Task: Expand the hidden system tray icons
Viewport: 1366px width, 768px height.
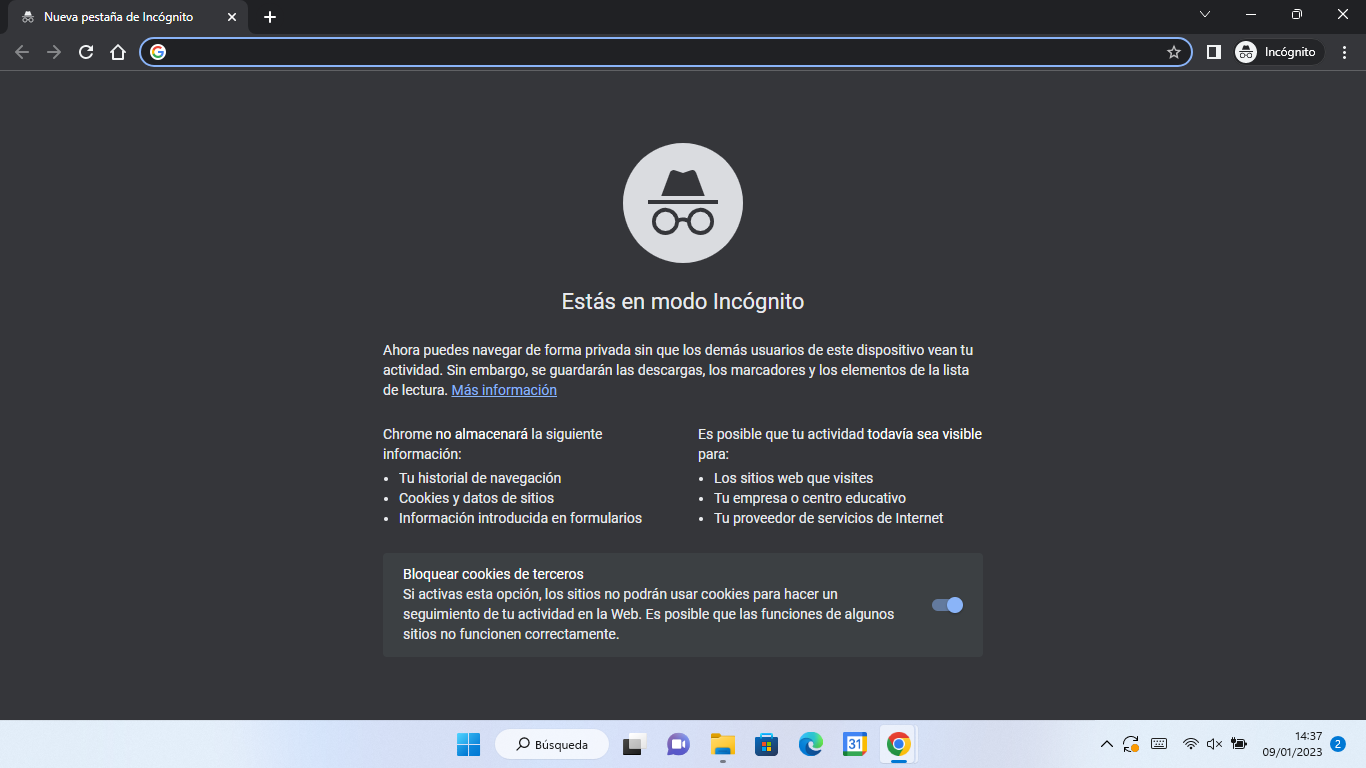Action: coord(1106,744)
